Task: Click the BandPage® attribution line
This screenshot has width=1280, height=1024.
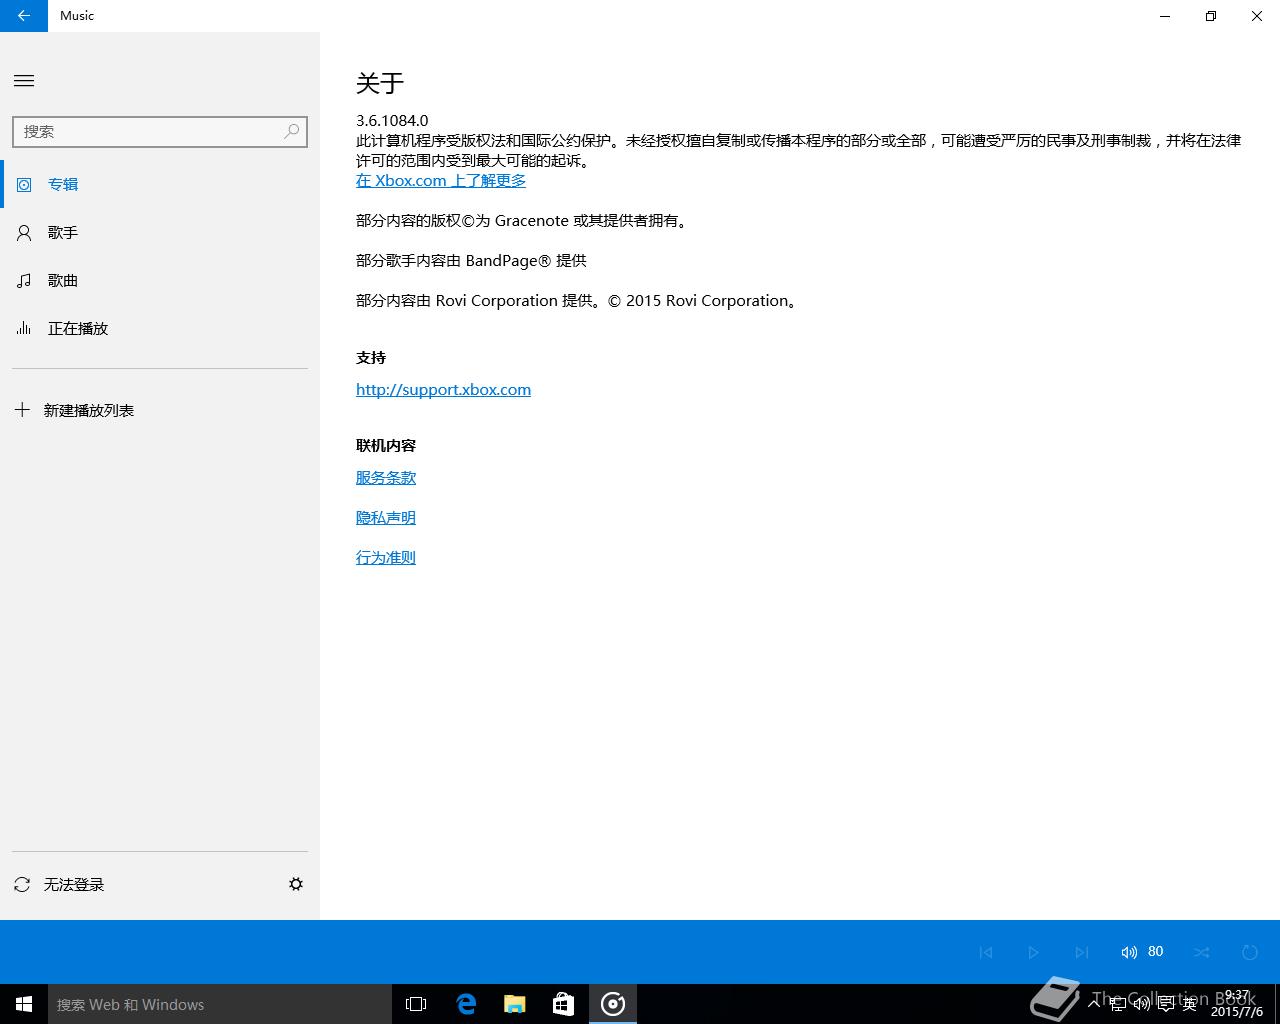Action: [471, 260]
